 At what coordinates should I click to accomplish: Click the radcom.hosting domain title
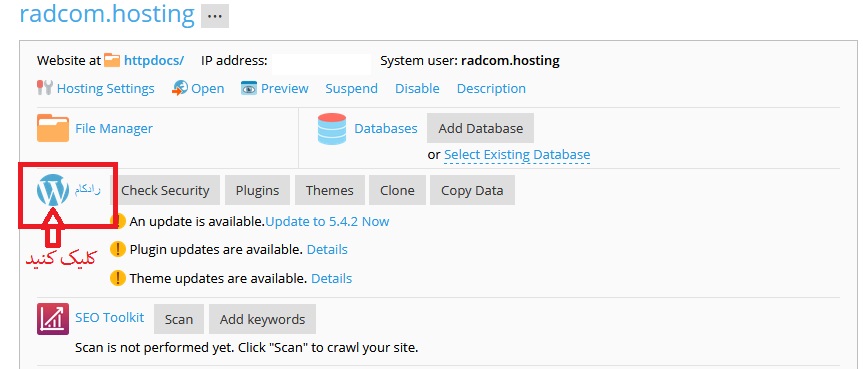click(x=107, y=15)
